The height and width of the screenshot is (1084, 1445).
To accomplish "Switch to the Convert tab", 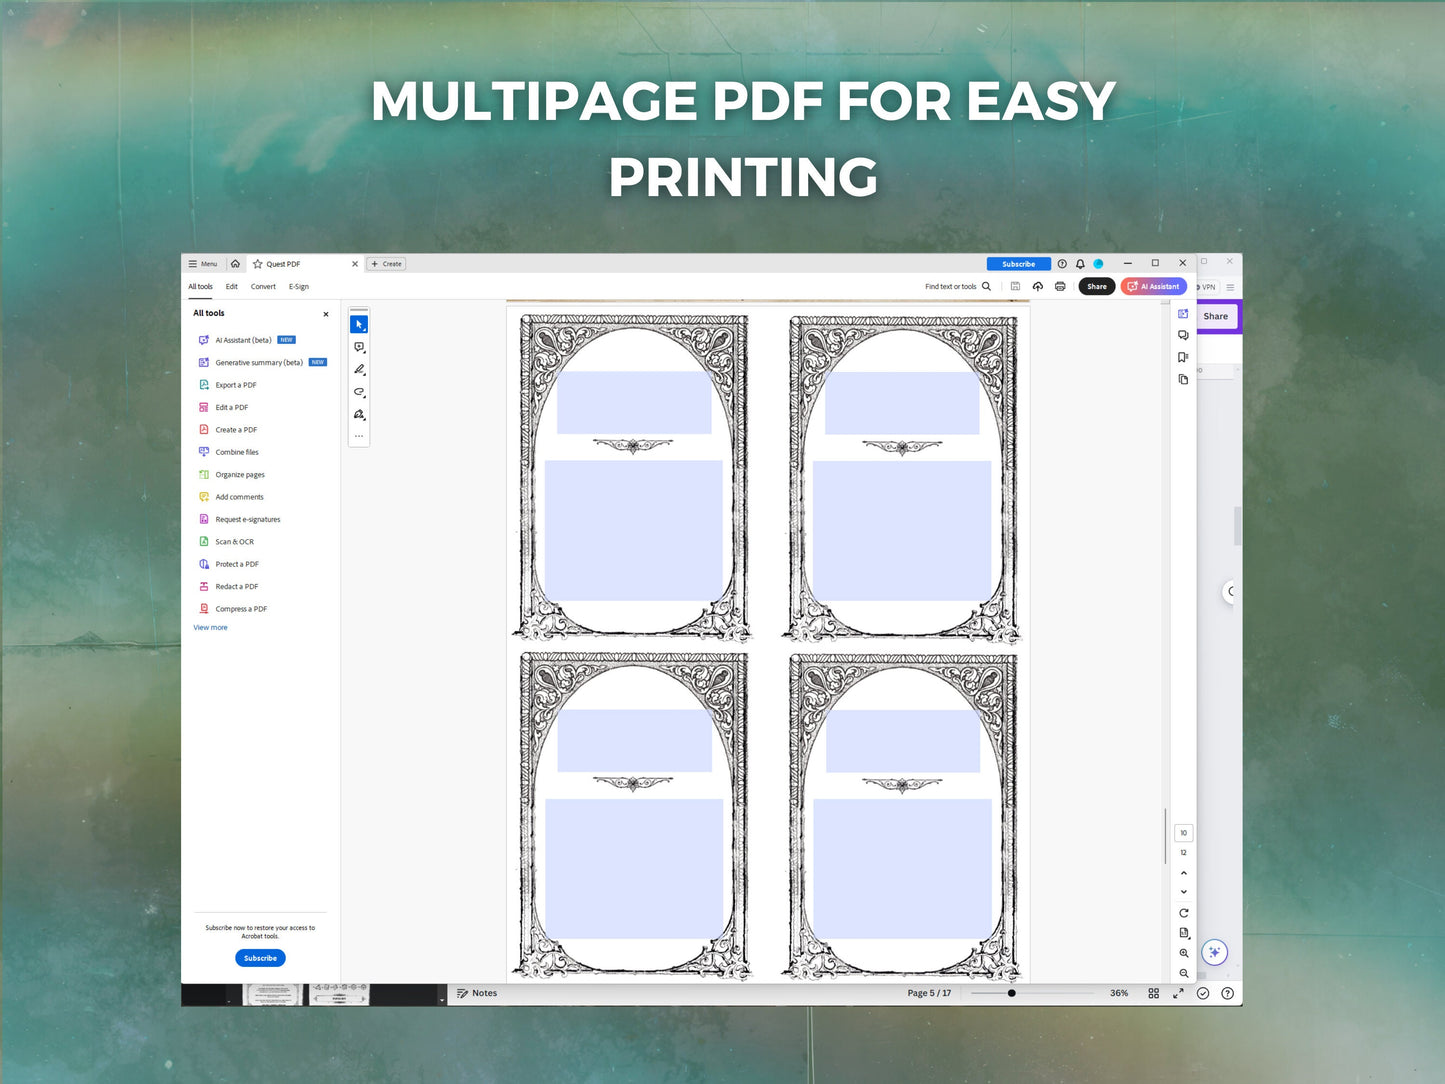I will [x=263, y=287].
